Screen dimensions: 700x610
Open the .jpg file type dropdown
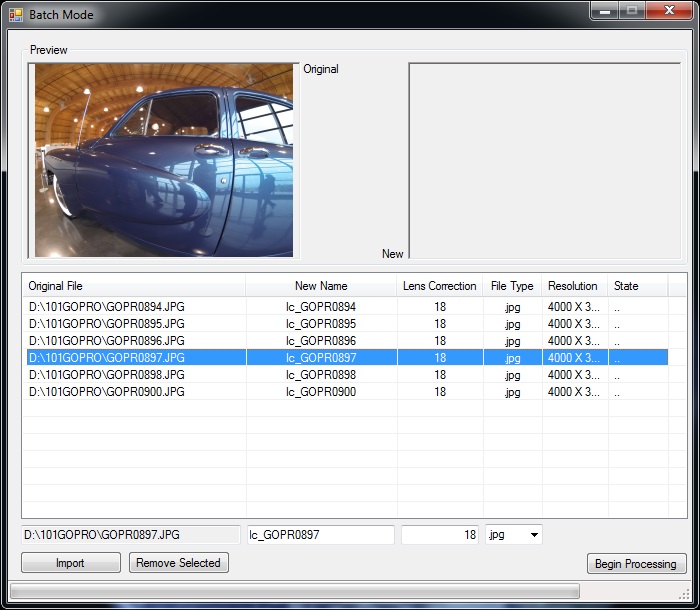(514, 535)
